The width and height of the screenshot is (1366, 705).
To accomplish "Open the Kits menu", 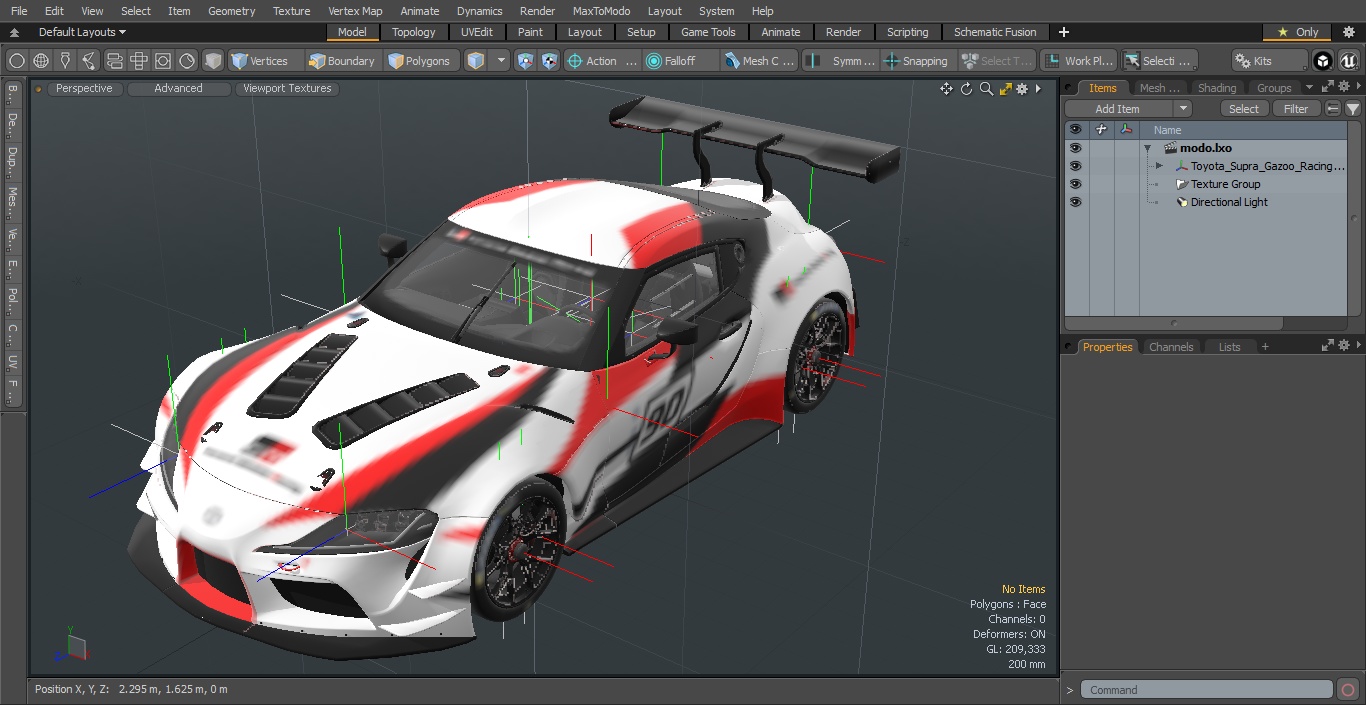I will pyautogui.click(x=1269, y=61).
